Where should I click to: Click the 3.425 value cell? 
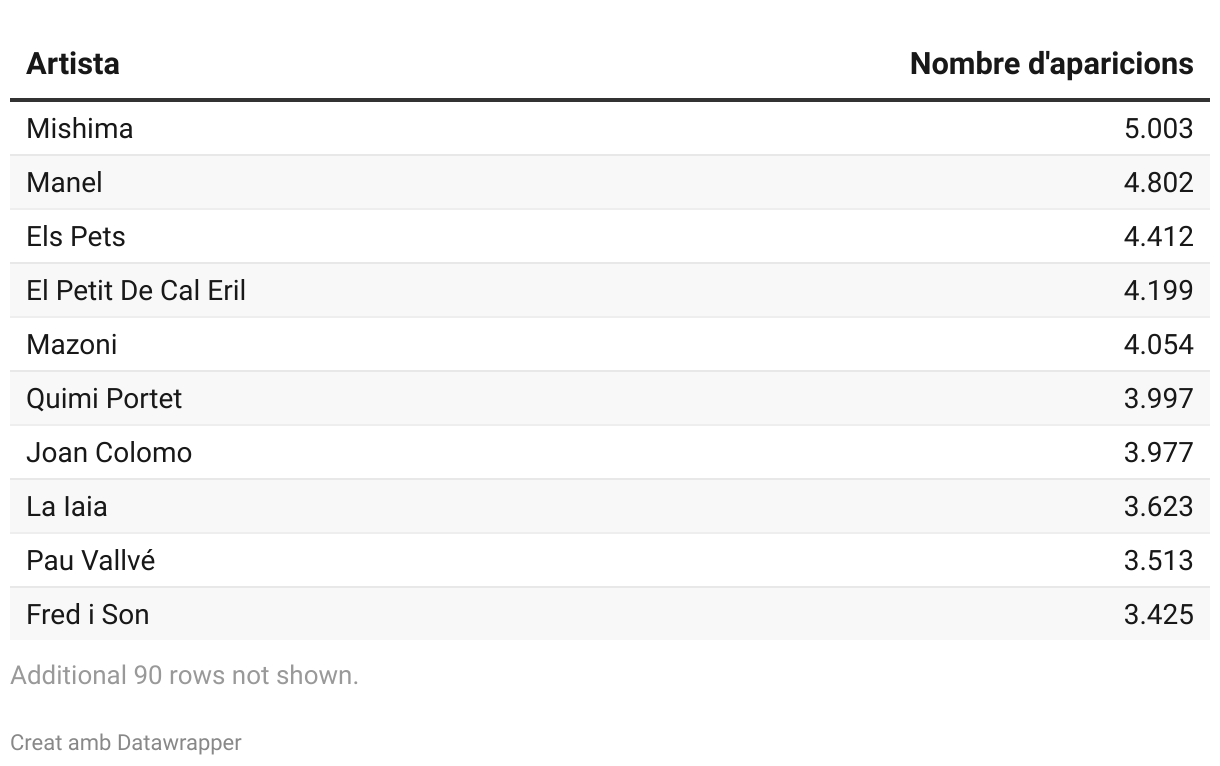click(1158, 614)
